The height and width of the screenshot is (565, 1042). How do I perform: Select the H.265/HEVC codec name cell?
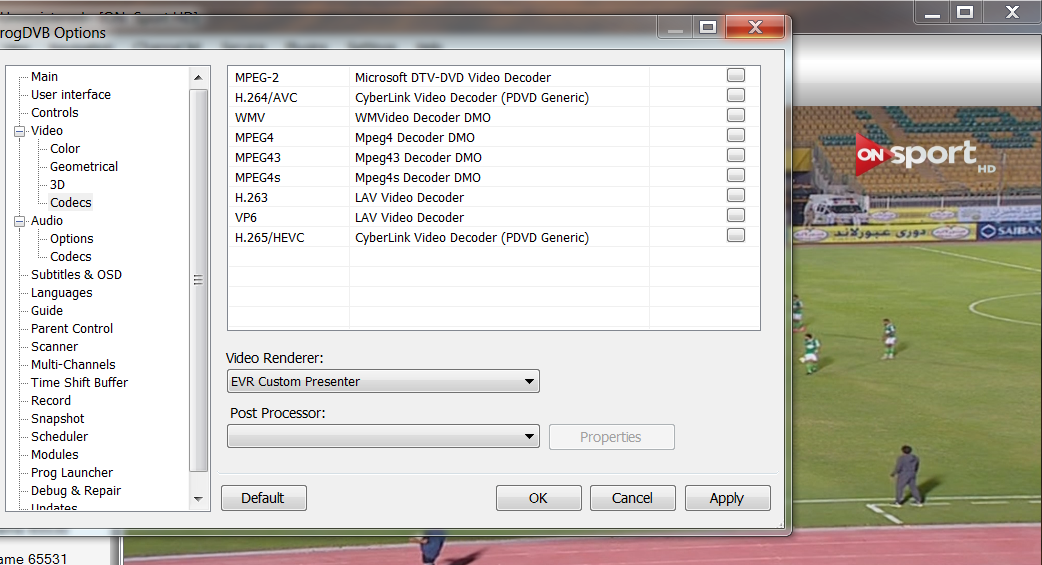coord(289,237)
